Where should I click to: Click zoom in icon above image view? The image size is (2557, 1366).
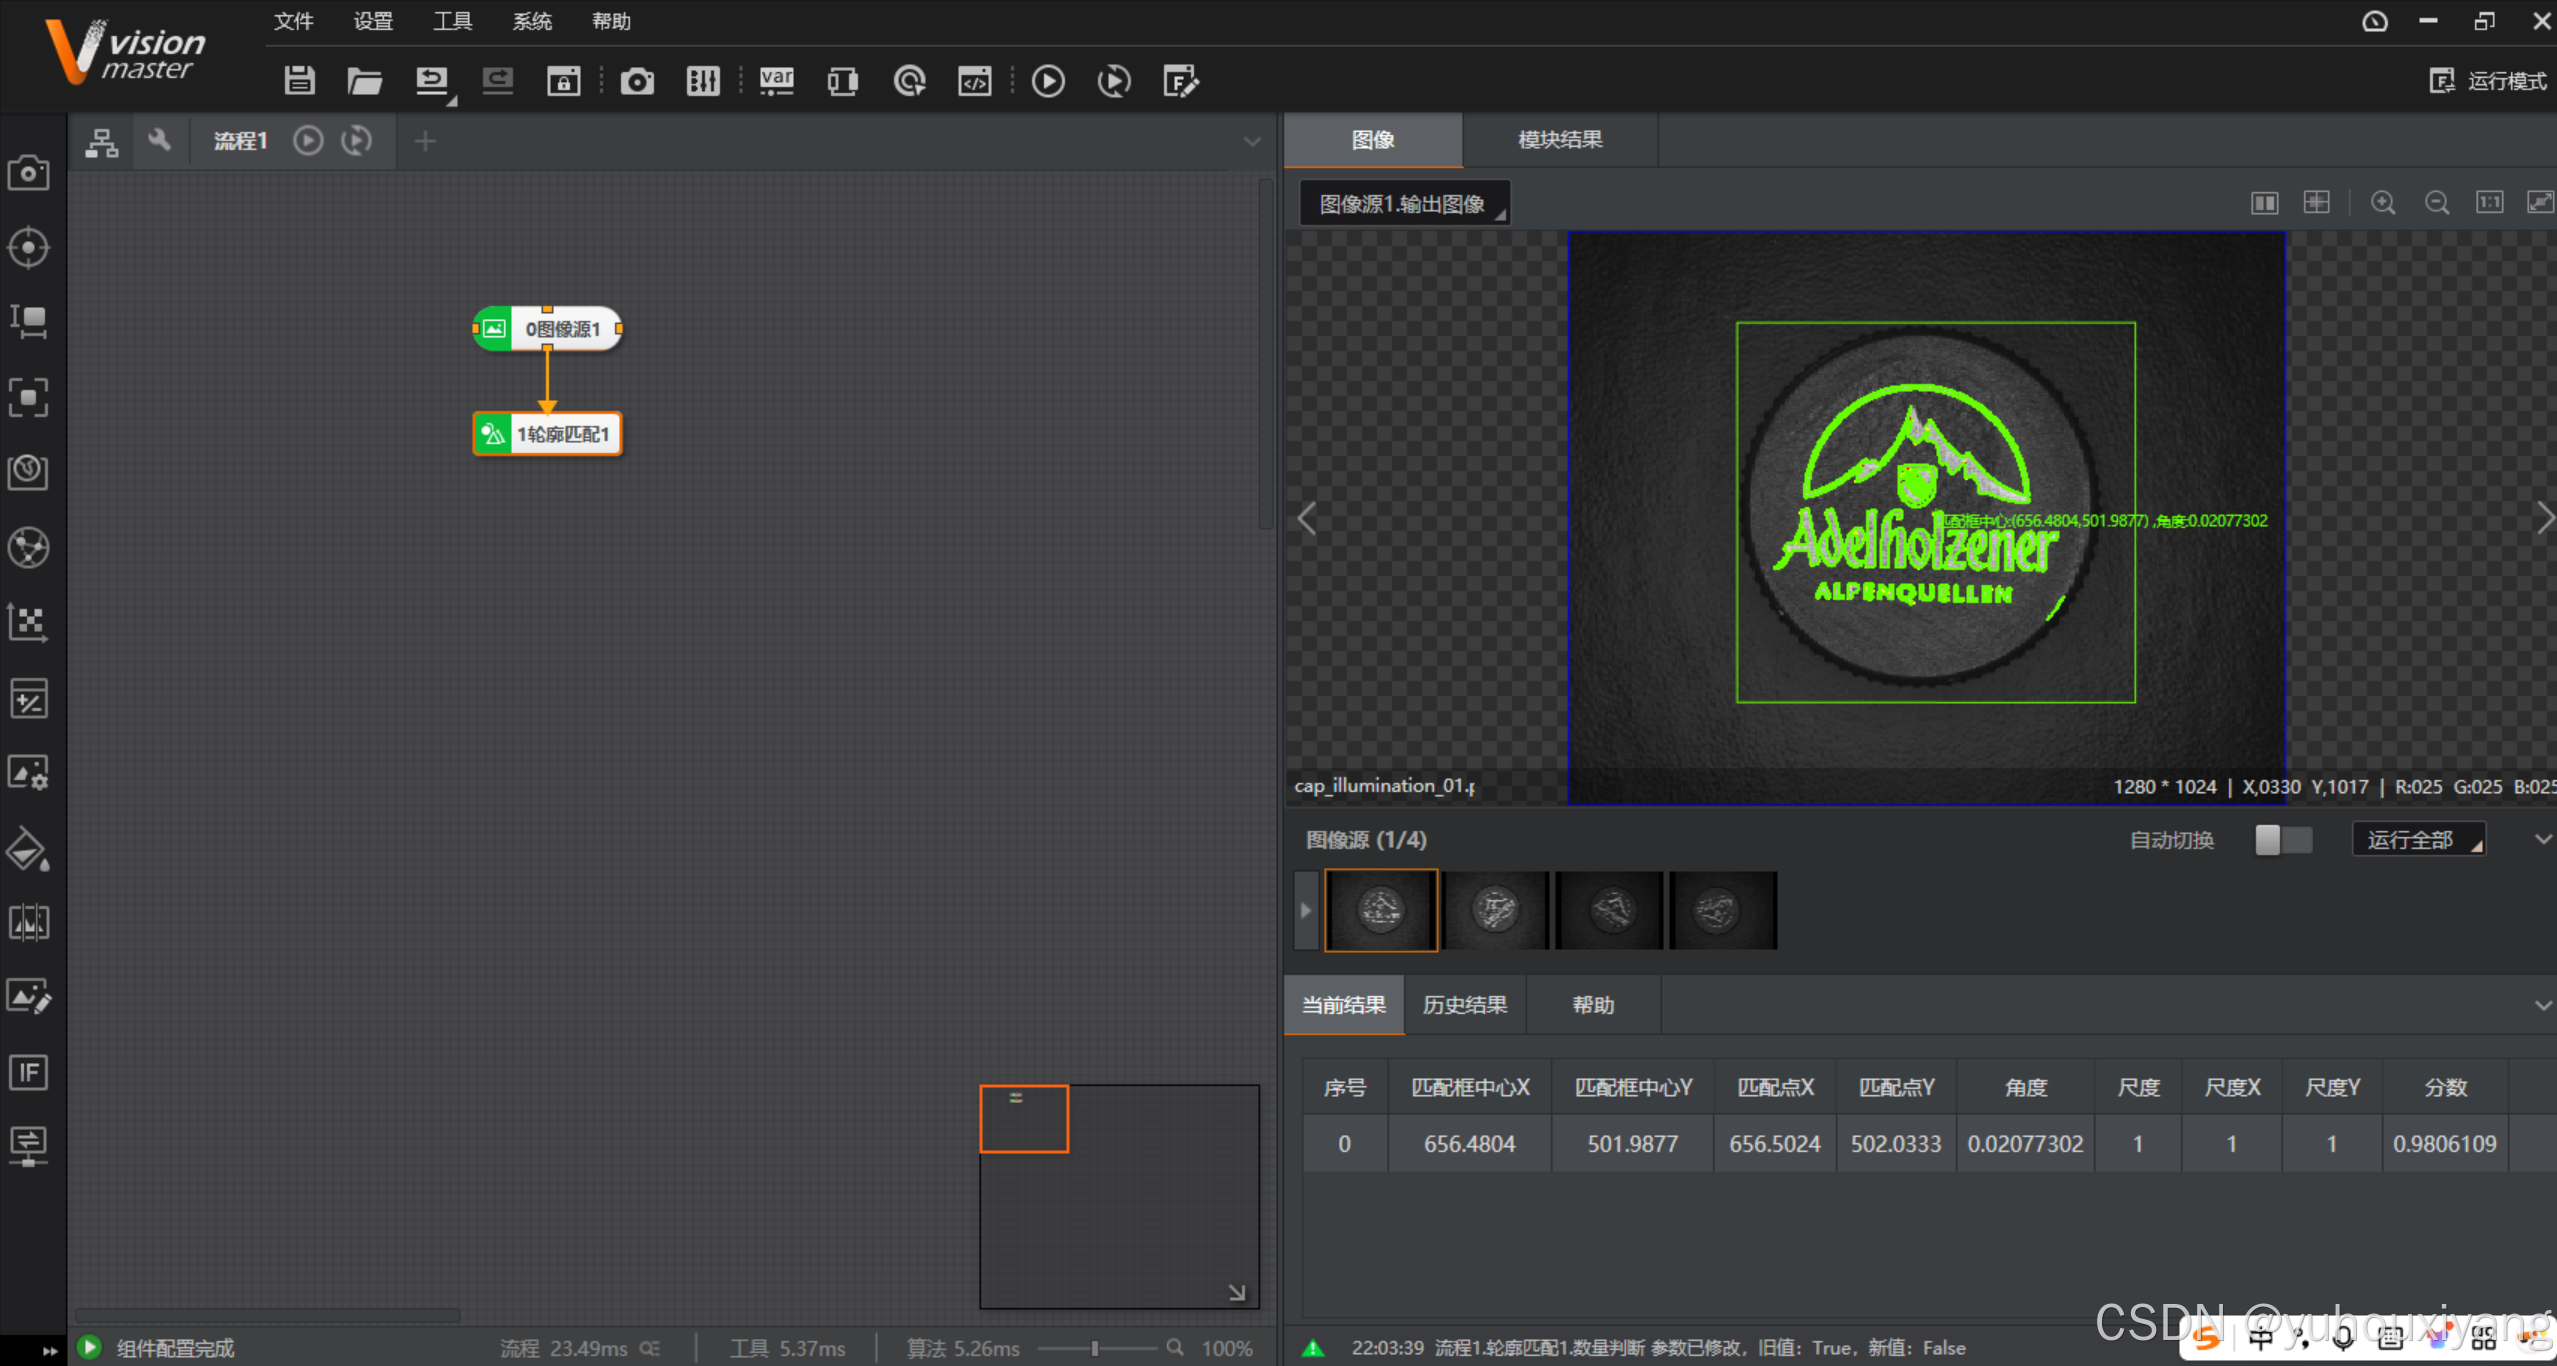click(2383, 203)
